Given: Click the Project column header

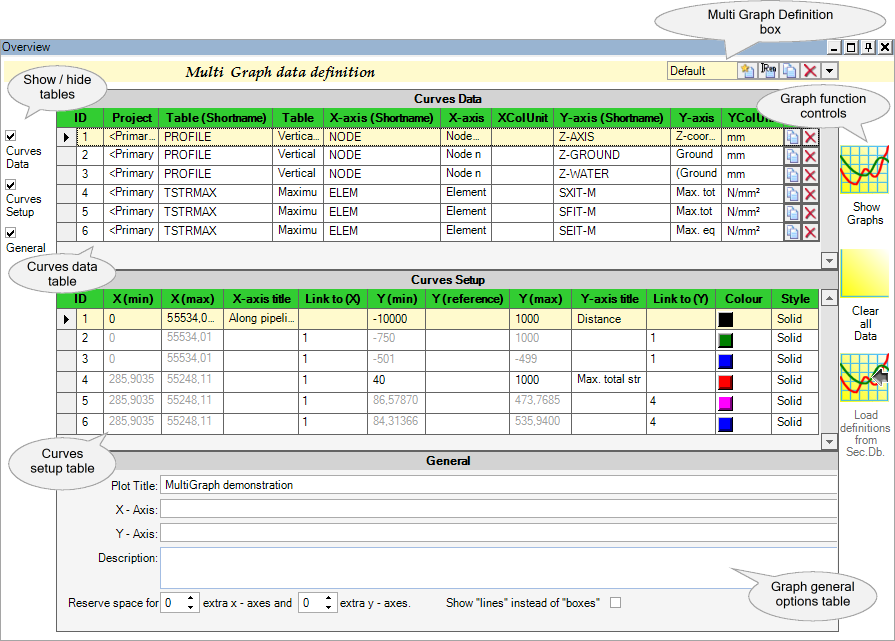Looking at the screenshot, I should (x=132, y=118).
